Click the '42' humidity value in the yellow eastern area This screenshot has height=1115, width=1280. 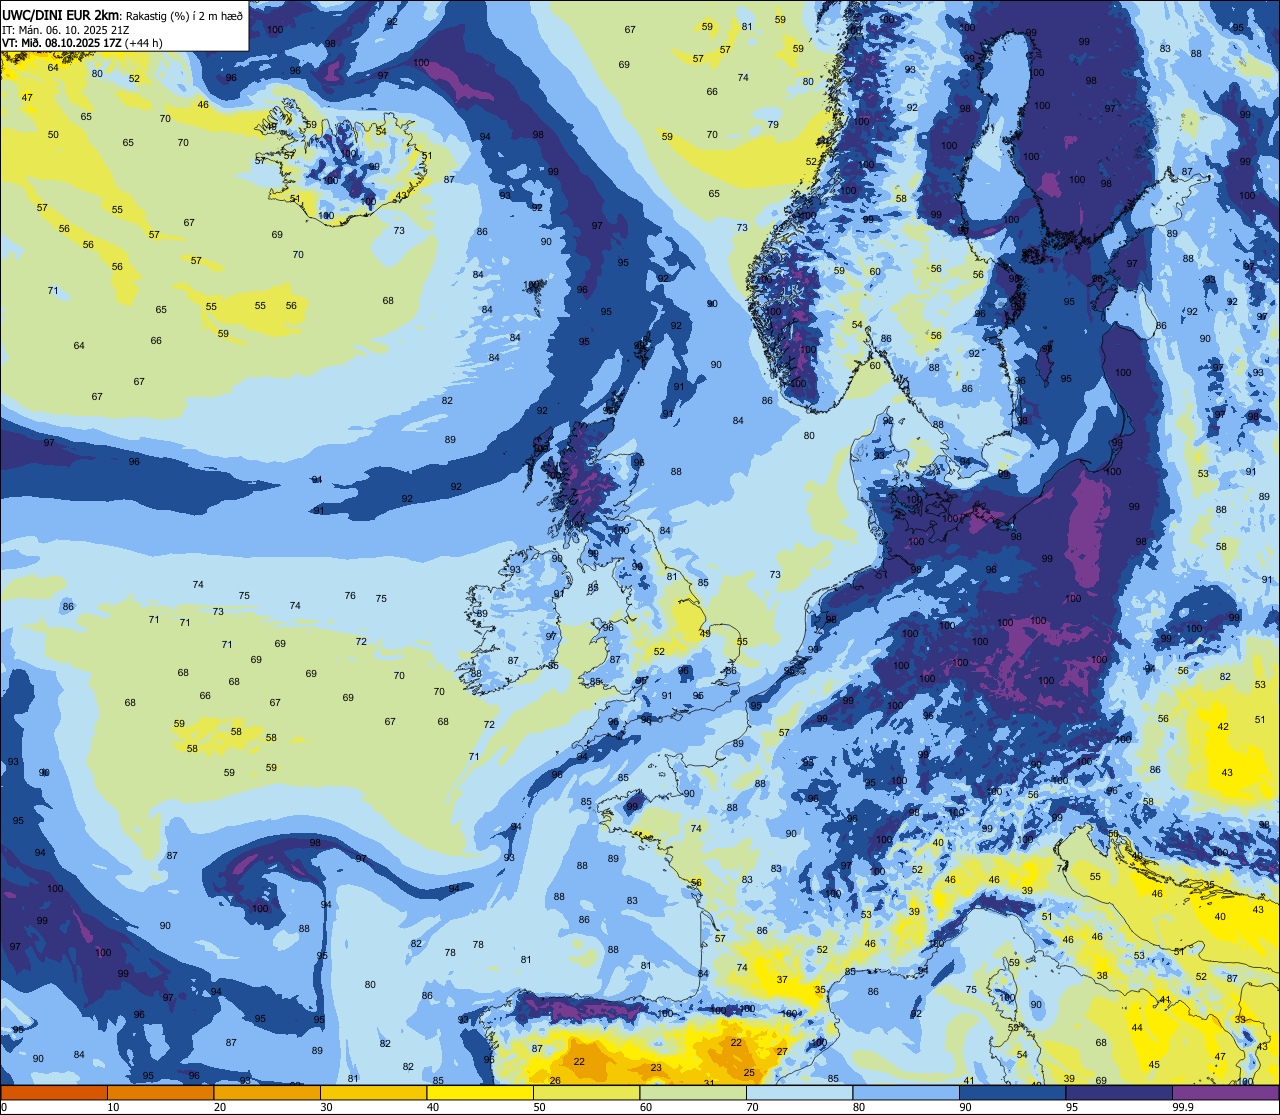click(x=1223, y=727)
